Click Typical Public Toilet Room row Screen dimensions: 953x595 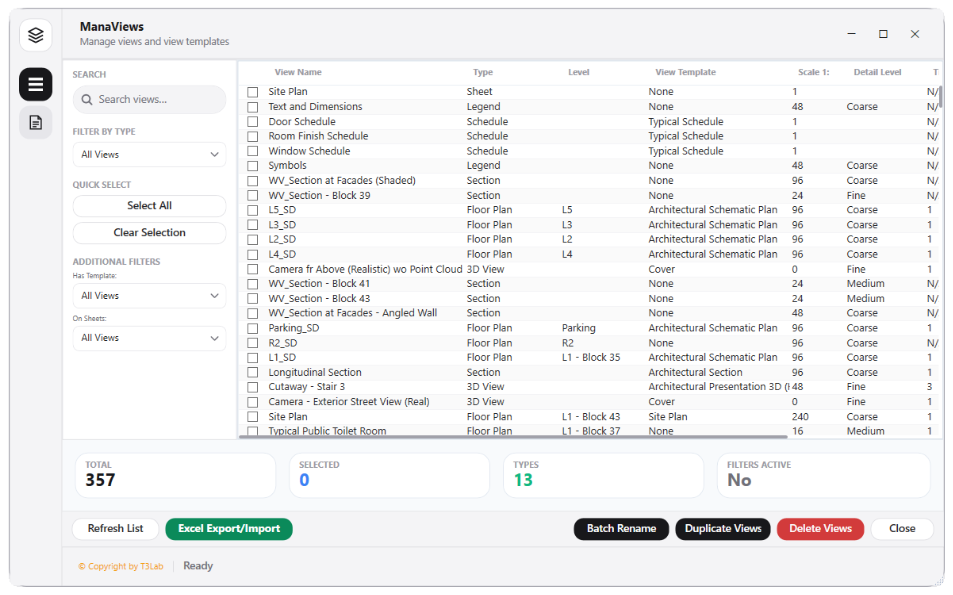pyautogui.click(x=327, y=432)
